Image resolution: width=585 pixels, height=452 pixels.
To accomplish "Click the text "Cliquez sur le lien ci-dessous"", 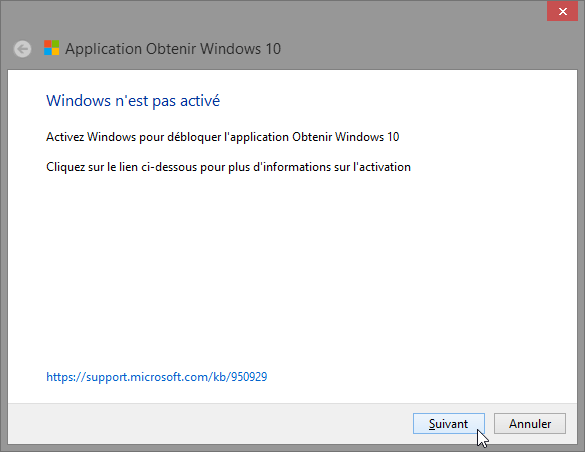I will tap(122, 167).
